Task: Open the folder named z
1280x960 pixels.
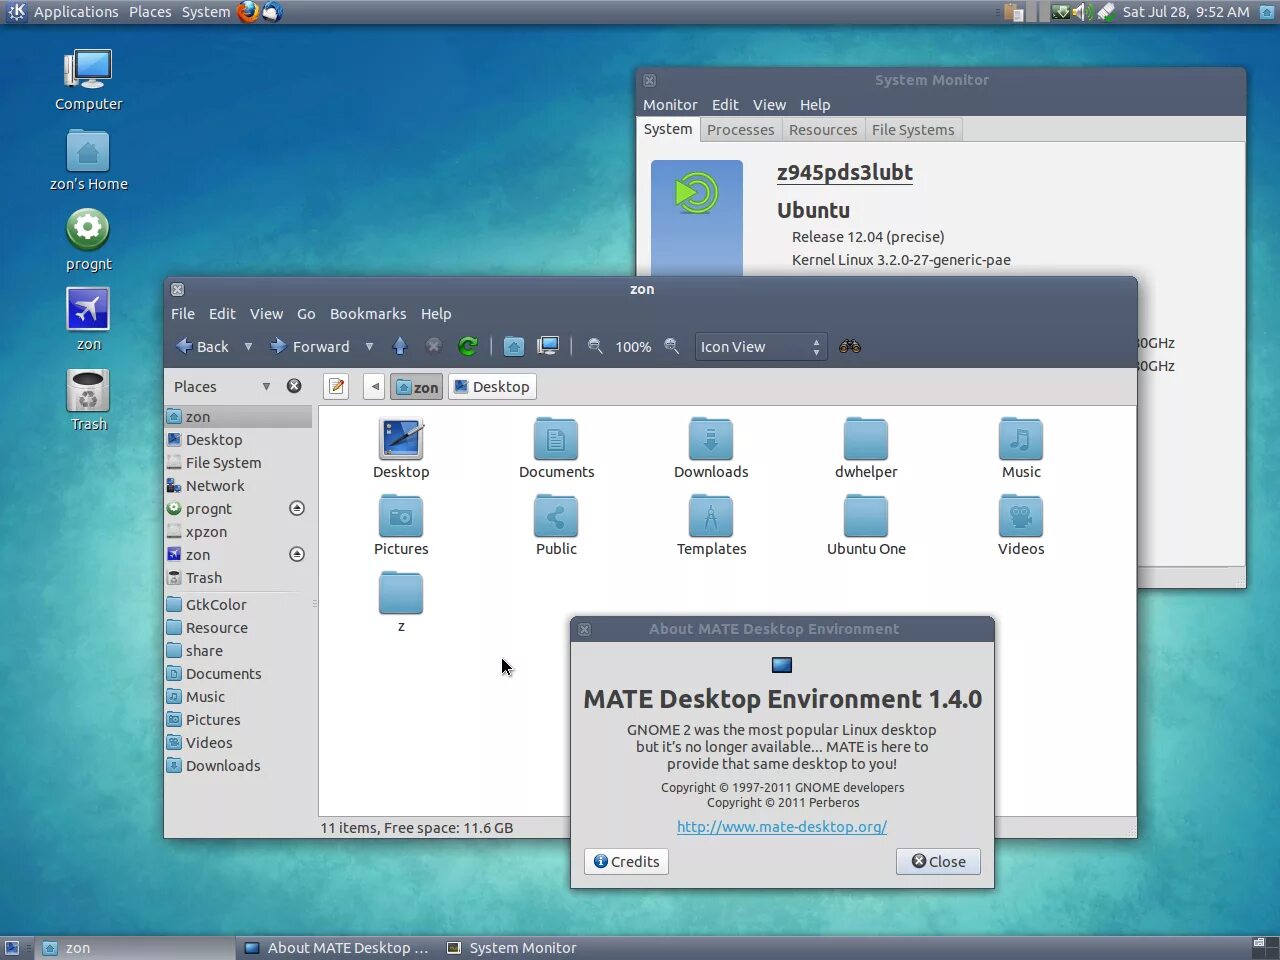Action: [x=401, y=602]
